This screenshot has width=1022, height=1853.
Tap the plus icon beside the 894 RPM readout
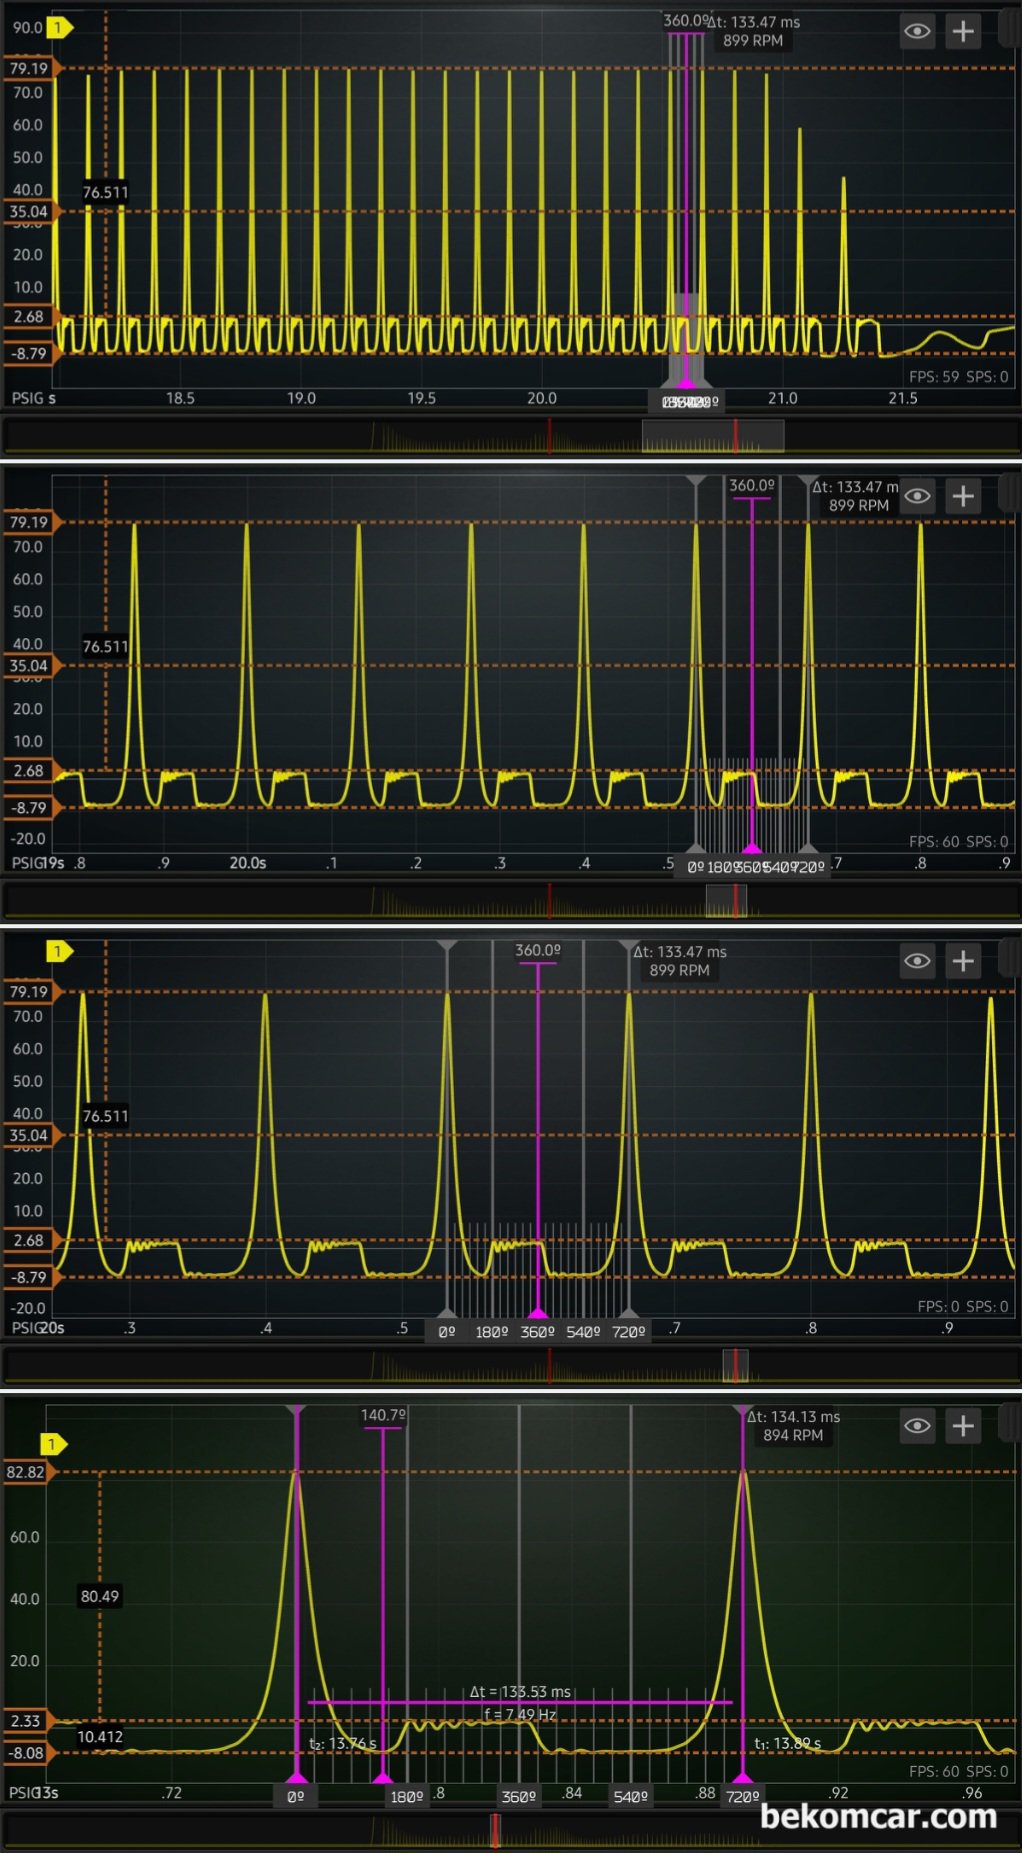coord(963,1426)
